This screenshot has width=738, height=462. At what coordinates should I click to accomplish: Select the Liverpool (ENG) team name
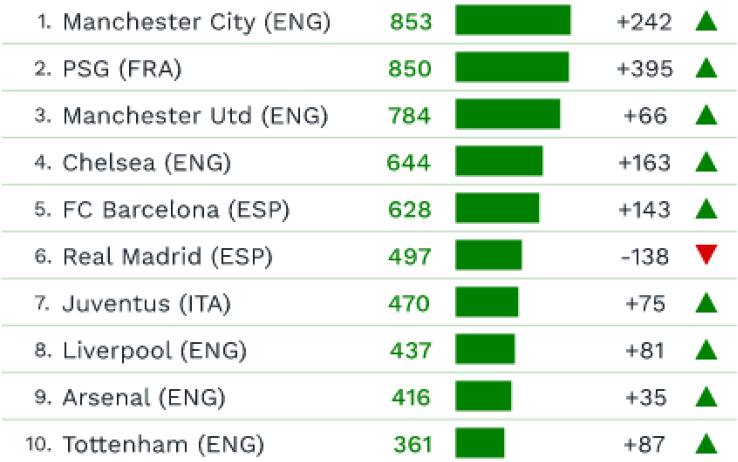point(154,350)
